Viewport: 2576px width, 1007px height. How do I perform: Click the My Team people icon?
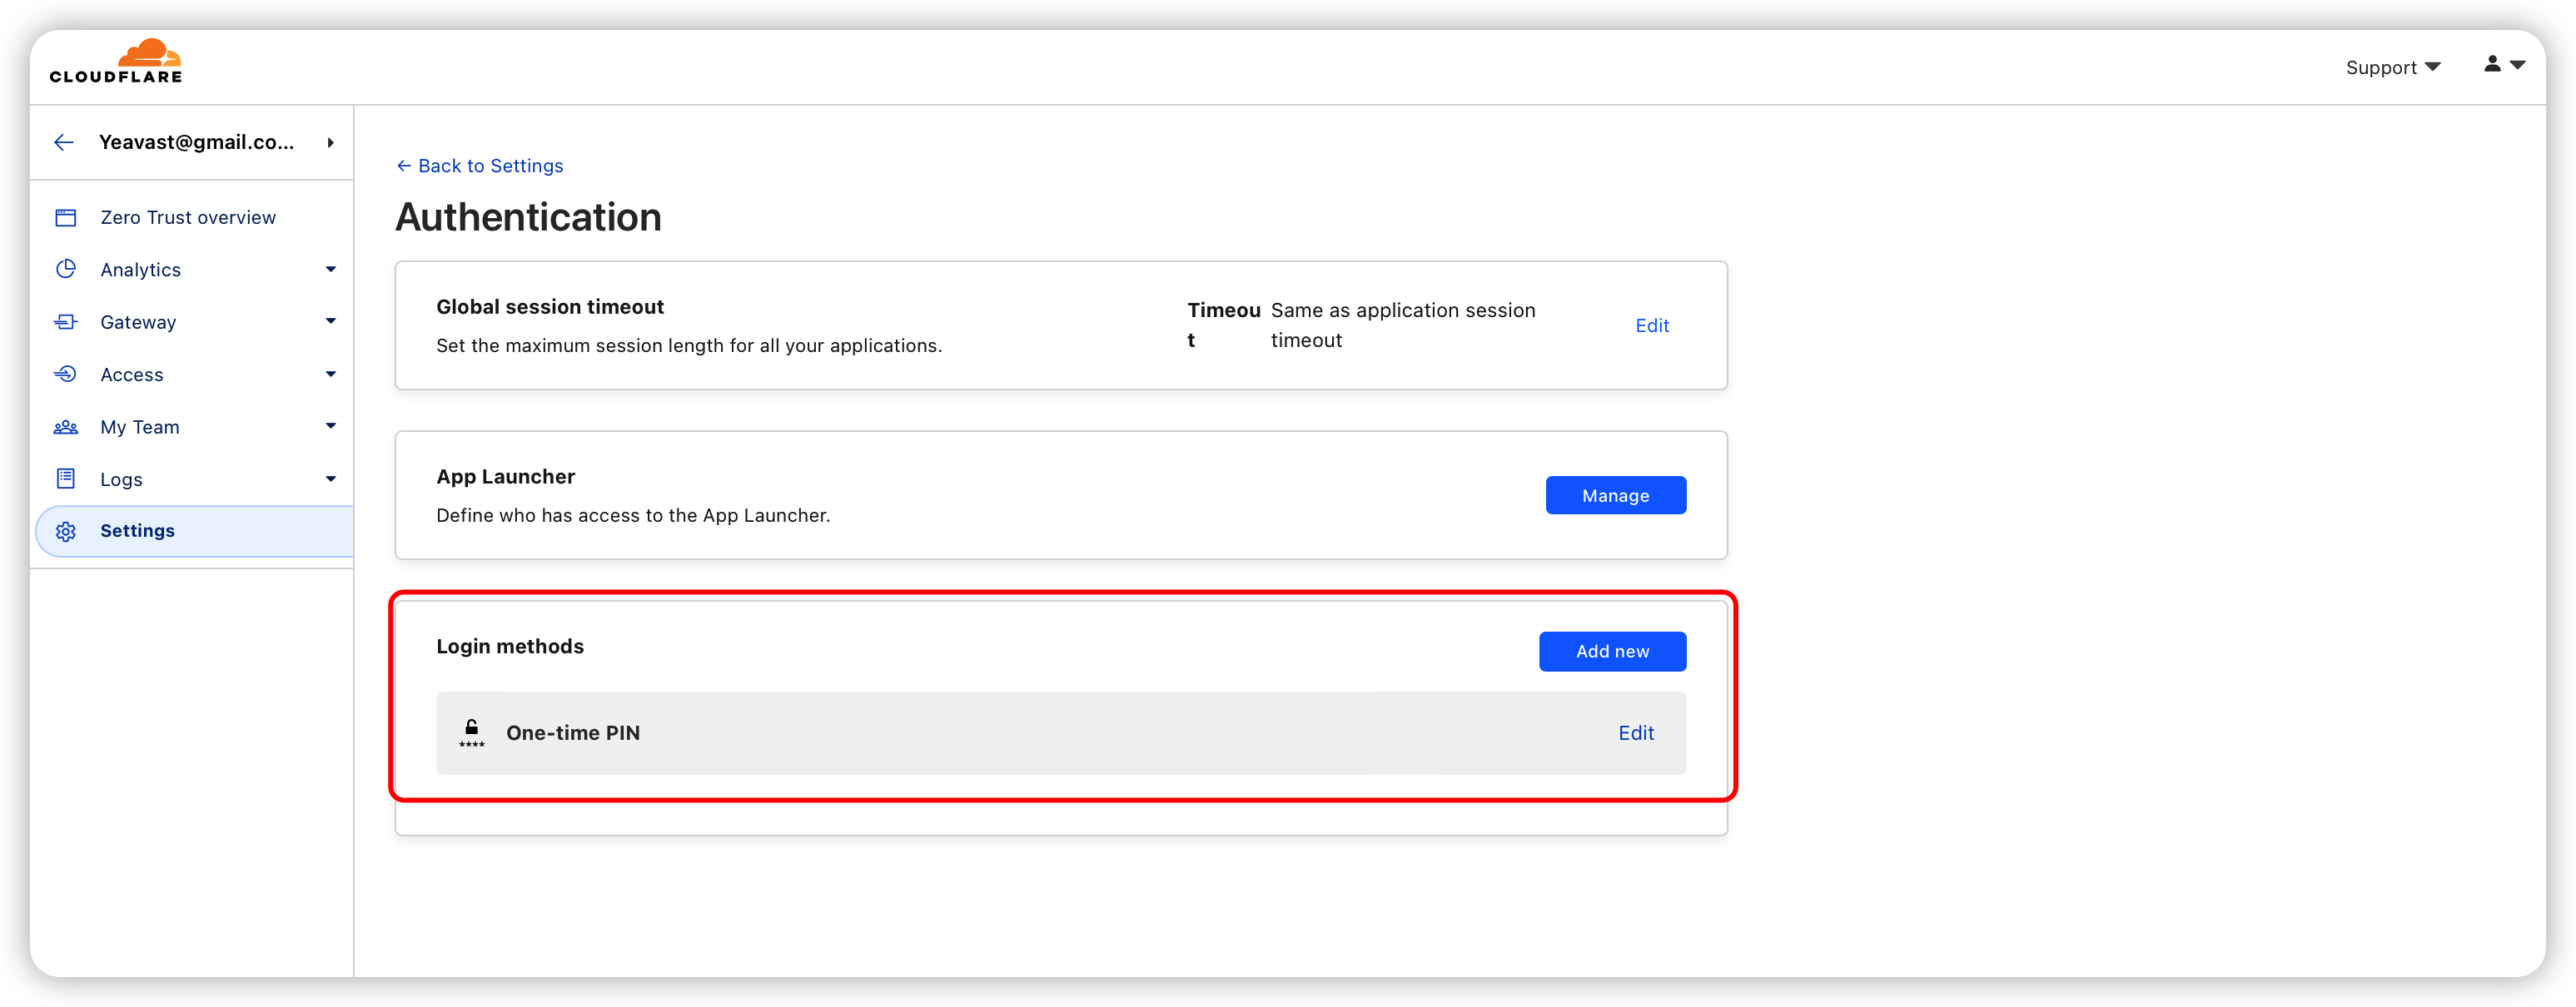[66, 427]
